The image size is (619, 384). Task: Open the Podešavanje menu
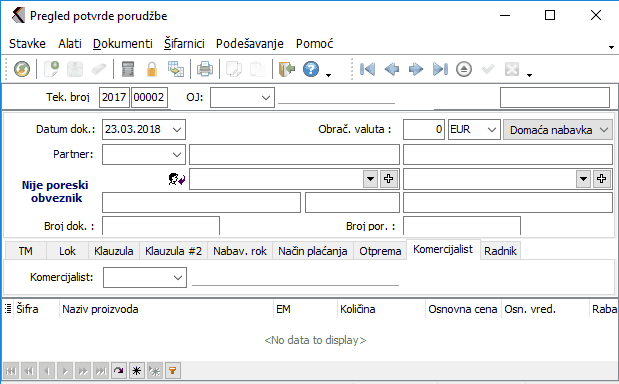[x=249, y=43]
